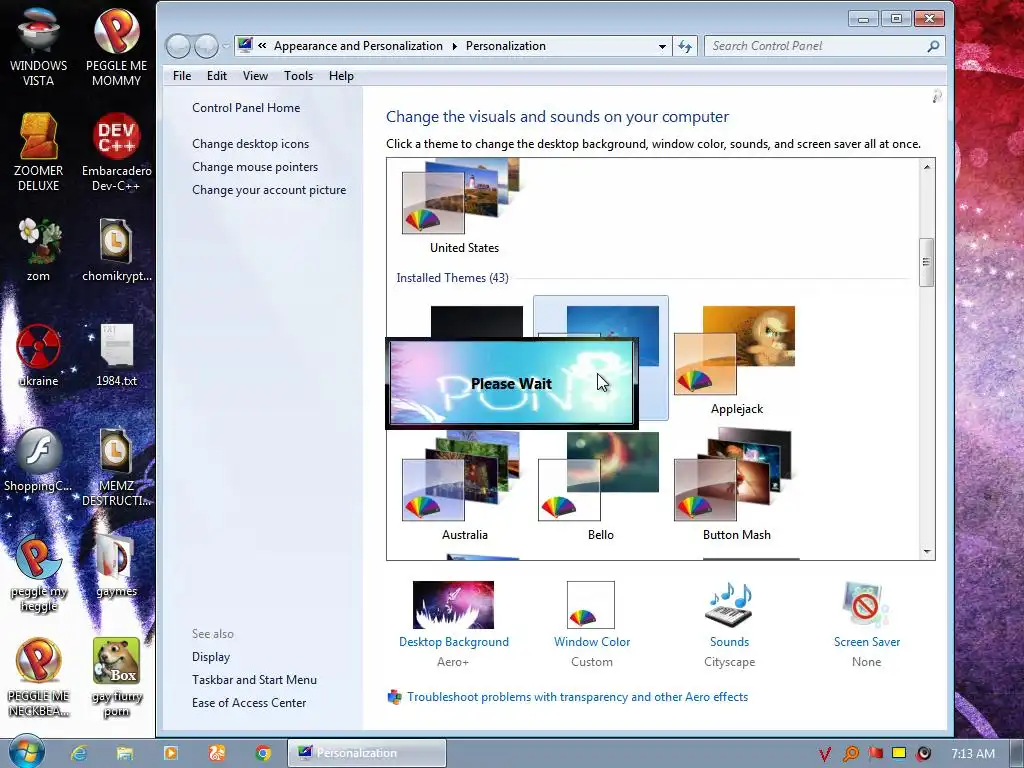Open Change mouse pointers link
This screenshot has width=1024, height=768.
pos(255,167)
